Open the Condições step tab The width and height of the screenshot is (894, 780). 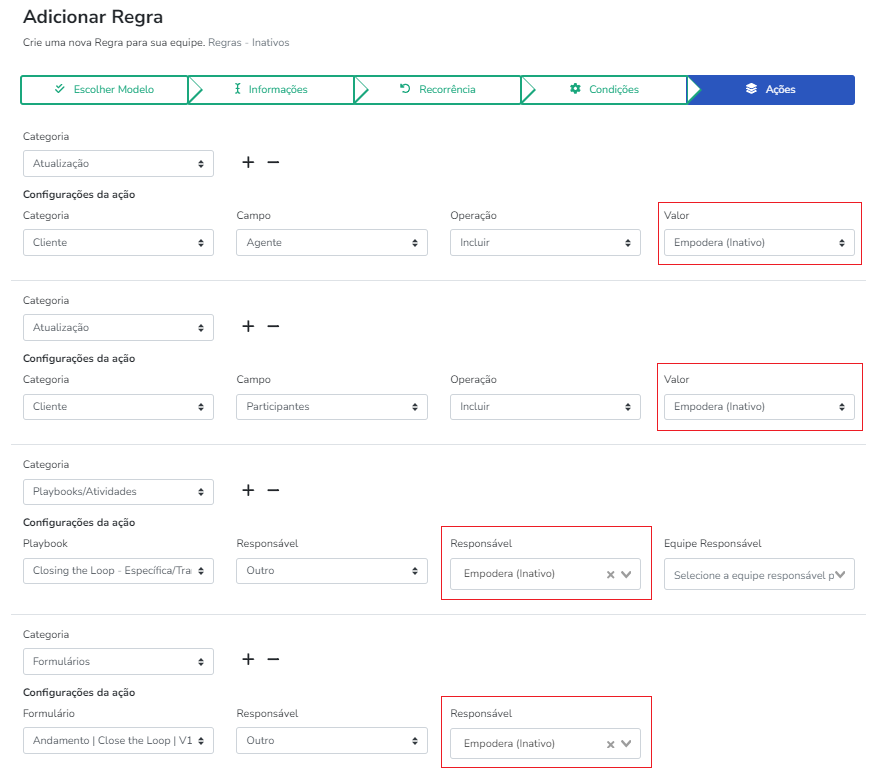pyautogui.click(x=604, y=89)
